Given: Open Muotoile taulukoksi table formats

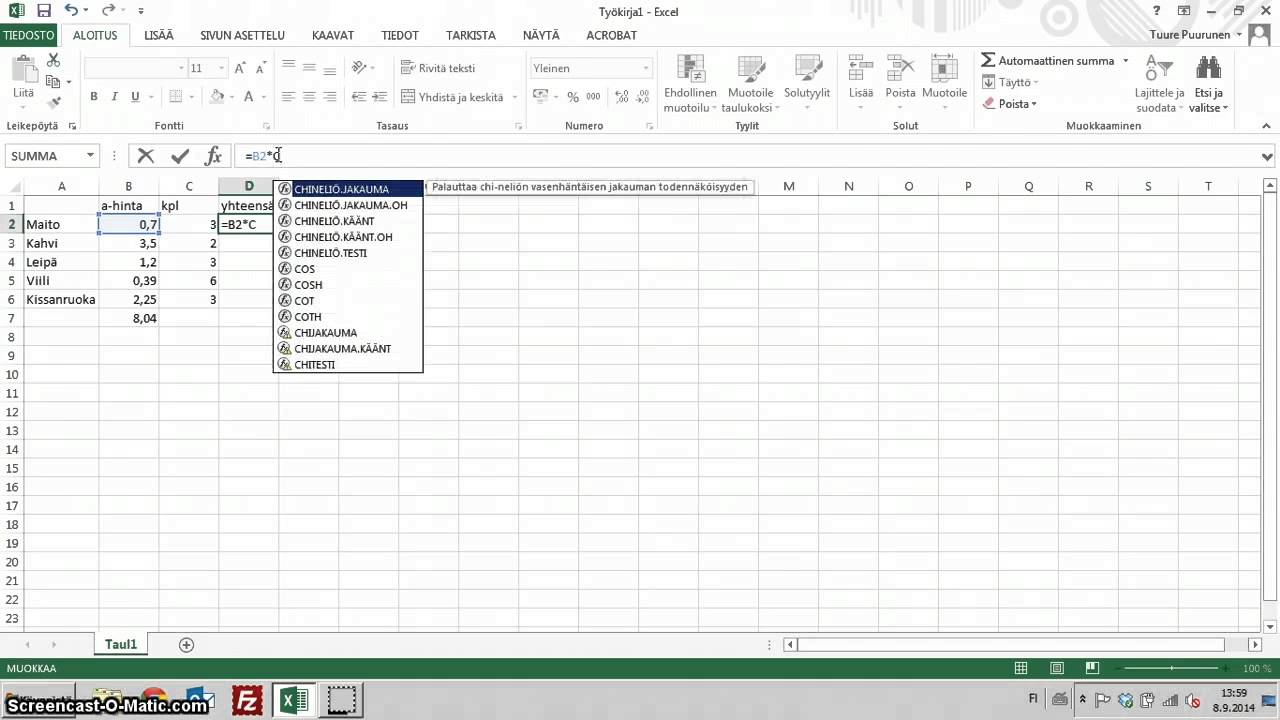Looking at the screenshot, I should pyautogui.click(x=750, y=83).
